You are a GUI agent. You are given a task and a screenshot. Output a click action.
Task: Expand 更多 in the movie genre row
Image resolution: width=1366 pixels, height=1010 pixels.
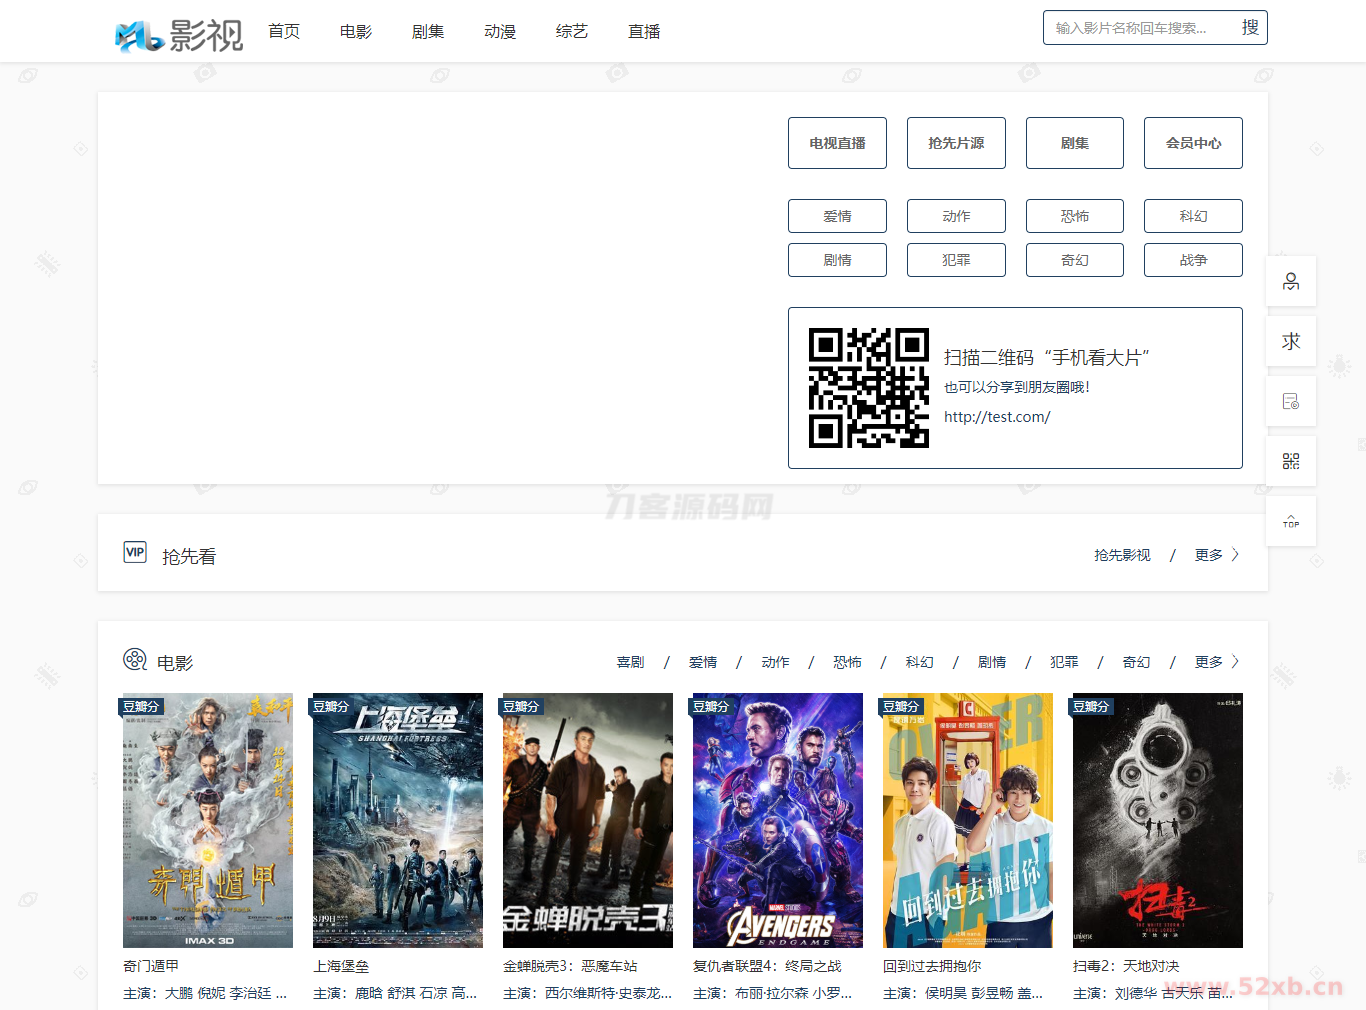[x=1209, y=661]
